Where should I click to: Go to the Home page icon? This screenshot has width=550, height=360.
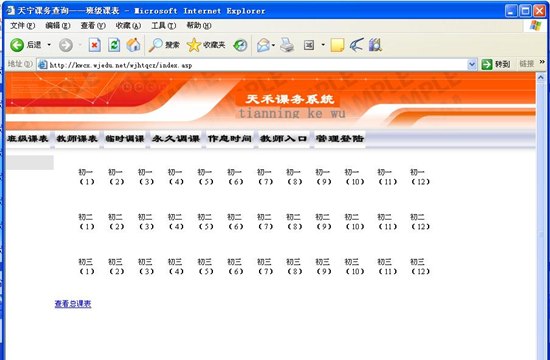pyautogui.click(x=133, y=45)
